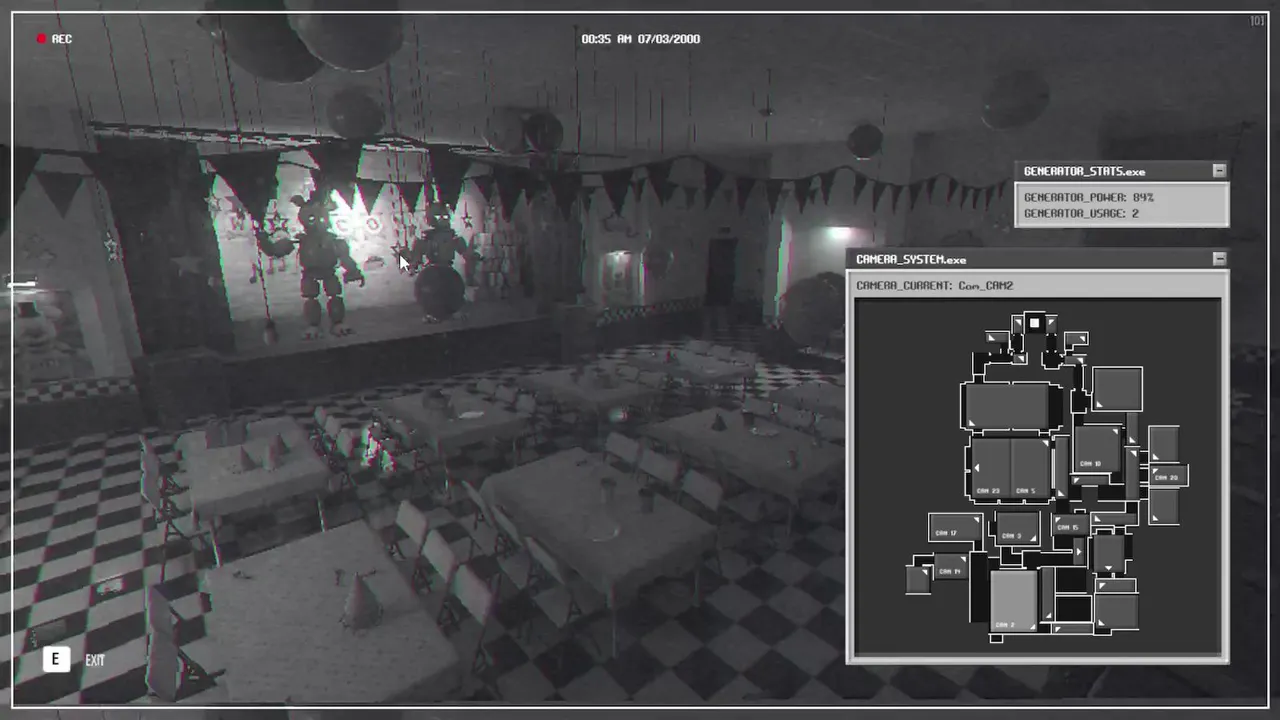Select the room with the downward arrow marker
1280x720 pixels.
click(x=1109, y=553)
